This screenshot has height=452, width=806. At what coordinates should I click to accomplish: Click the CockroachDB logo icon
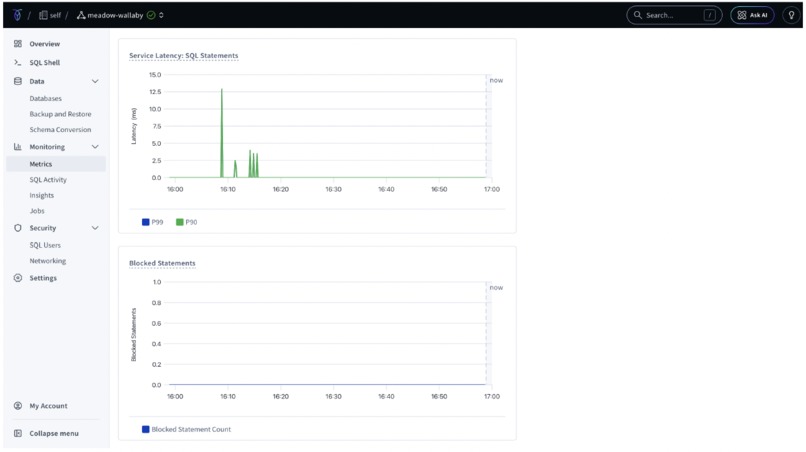point(17,15)
